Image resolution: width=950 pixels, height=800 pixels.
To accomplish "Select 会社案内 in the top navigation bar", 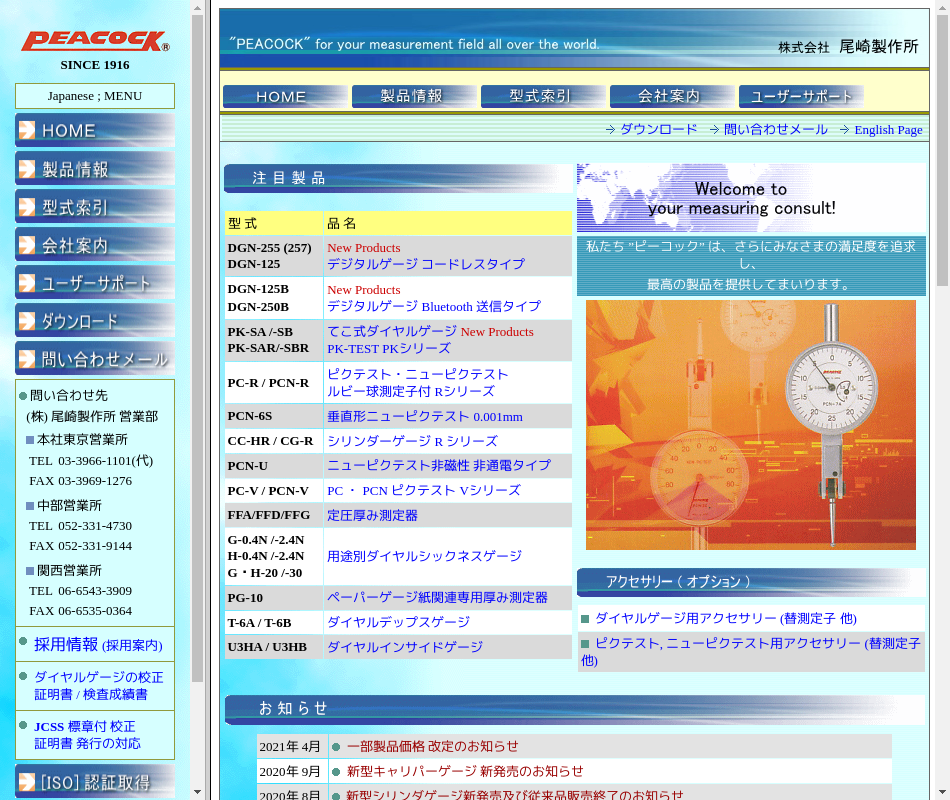I will click(x=671, y=96).
